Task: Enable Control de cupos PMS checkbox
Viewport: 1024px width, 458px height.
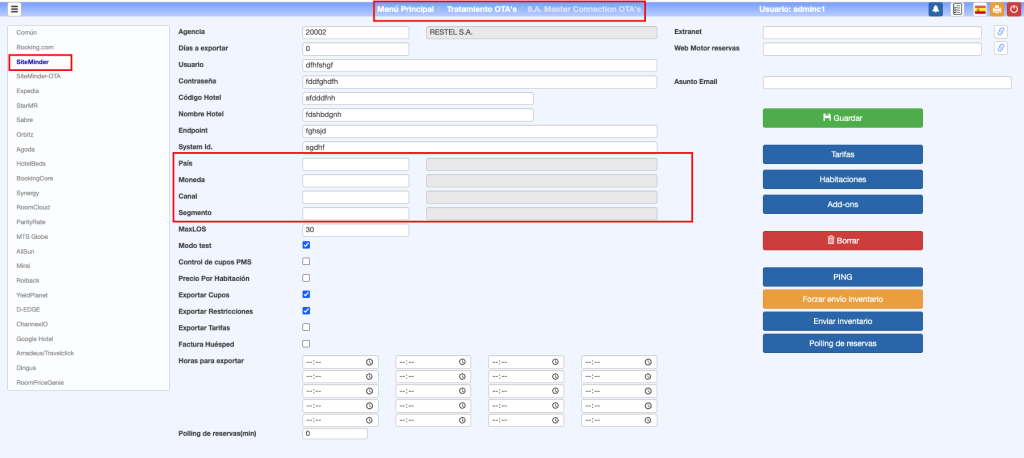Action: [306, 262]
